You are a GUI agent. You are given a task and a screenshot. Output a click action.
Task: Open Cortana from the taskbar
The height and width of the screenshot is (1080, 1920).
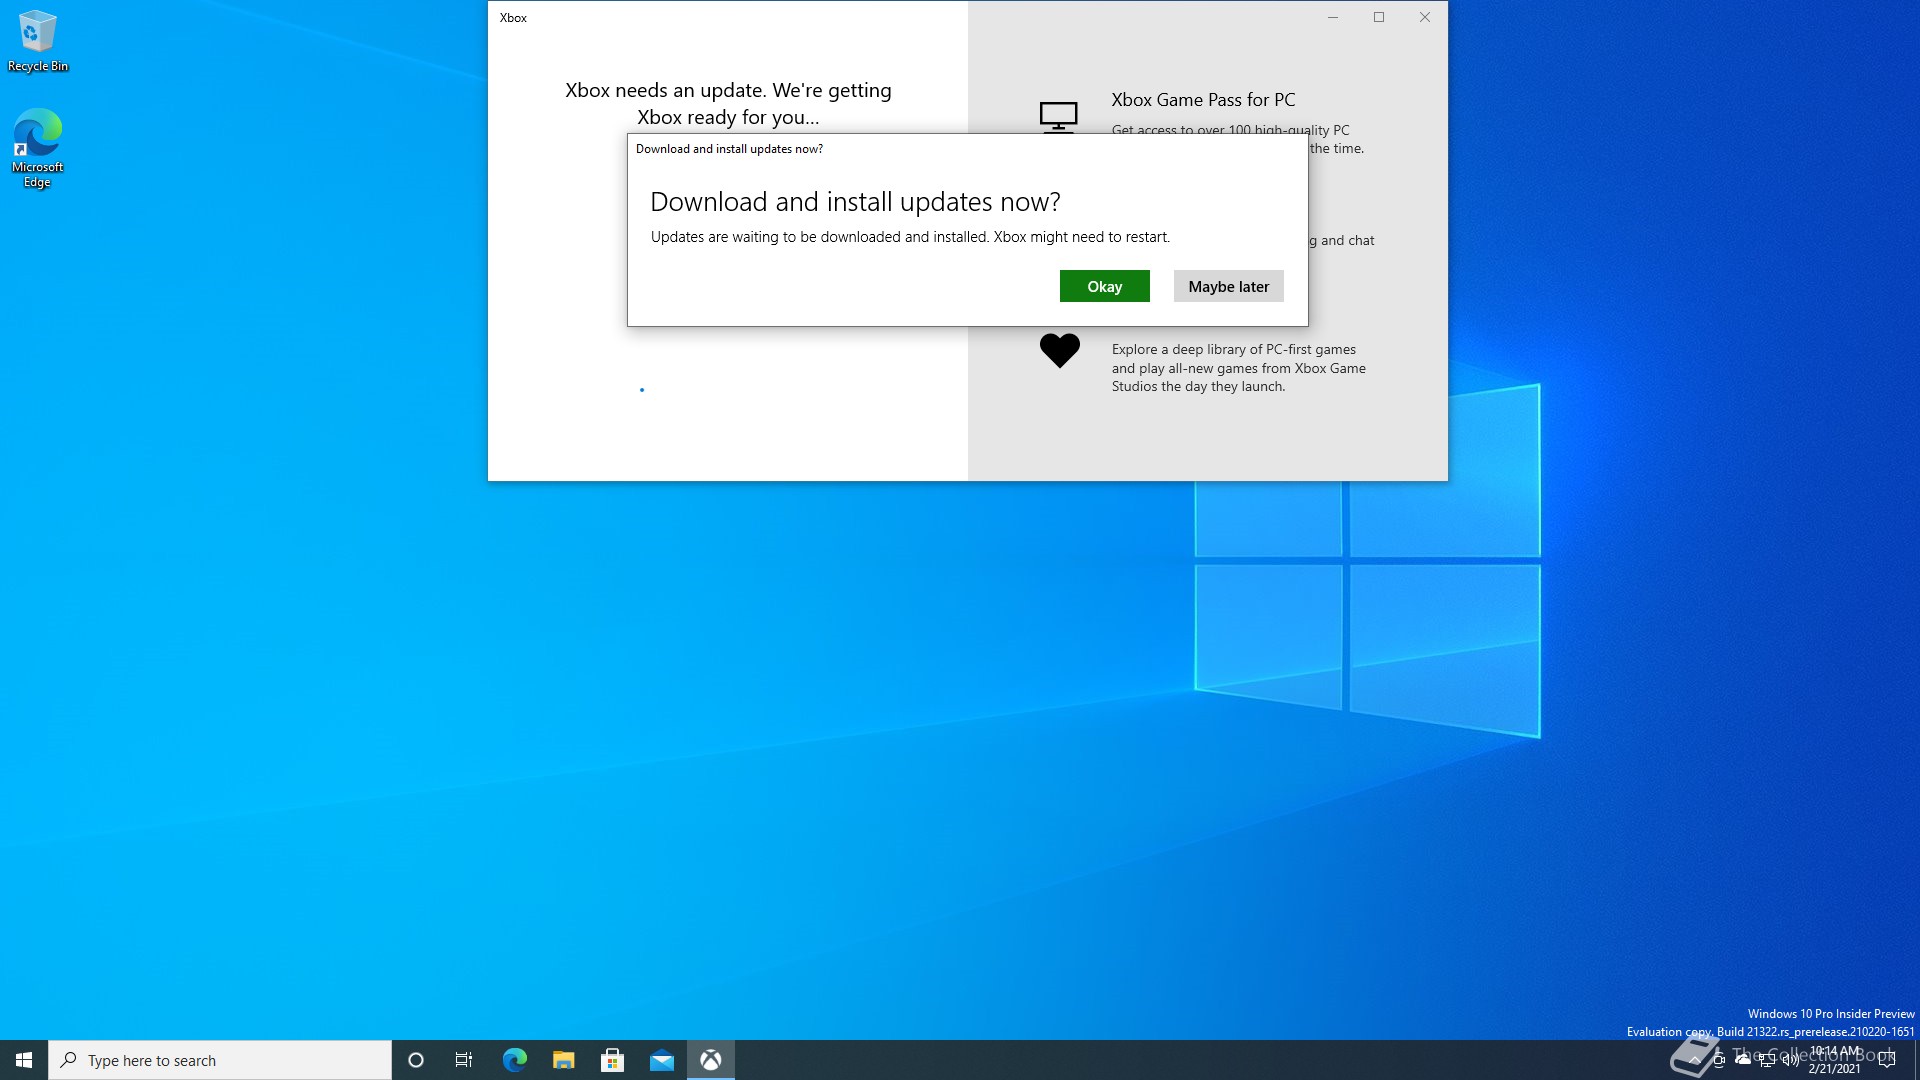point(416,1060)
